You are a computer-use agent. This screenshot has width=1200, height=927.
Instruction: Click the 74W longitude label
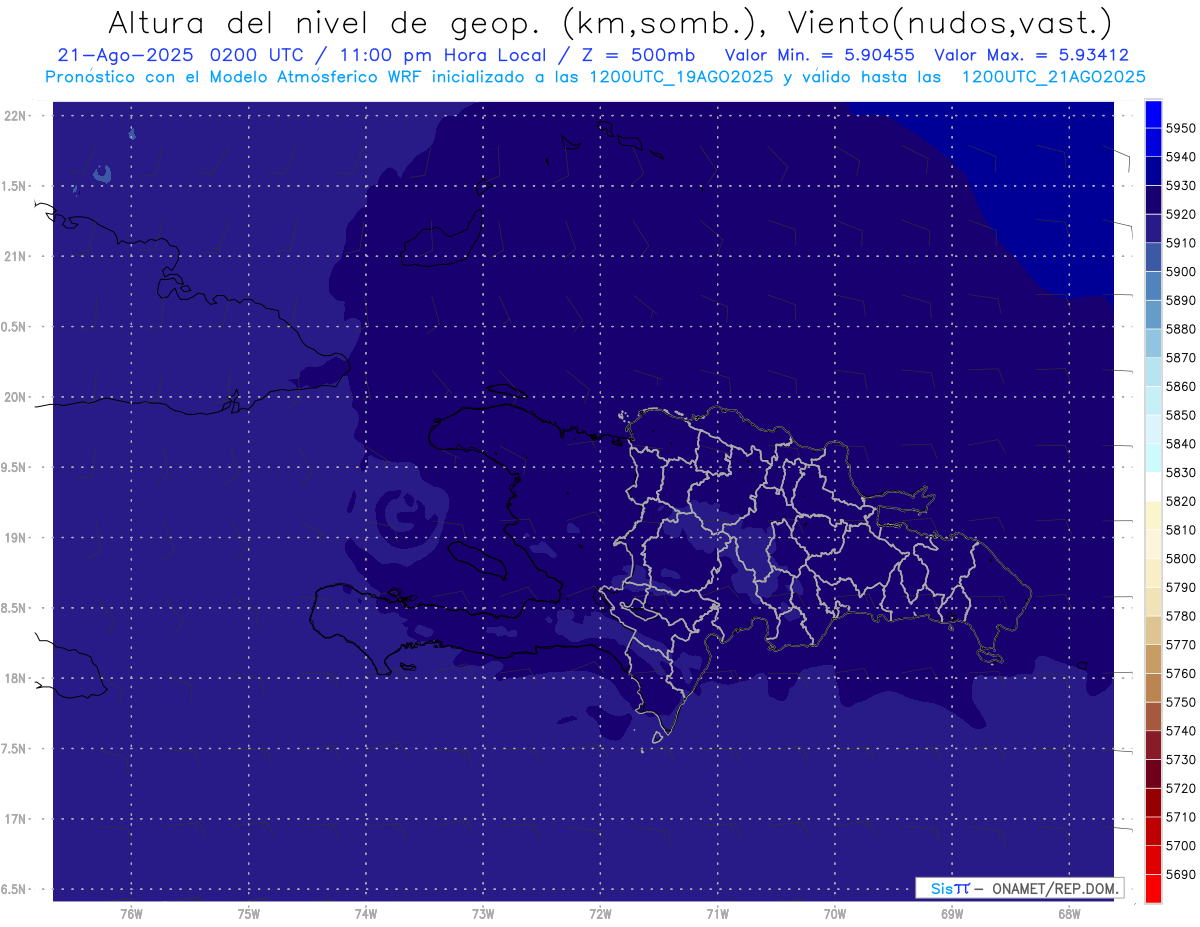366,913
